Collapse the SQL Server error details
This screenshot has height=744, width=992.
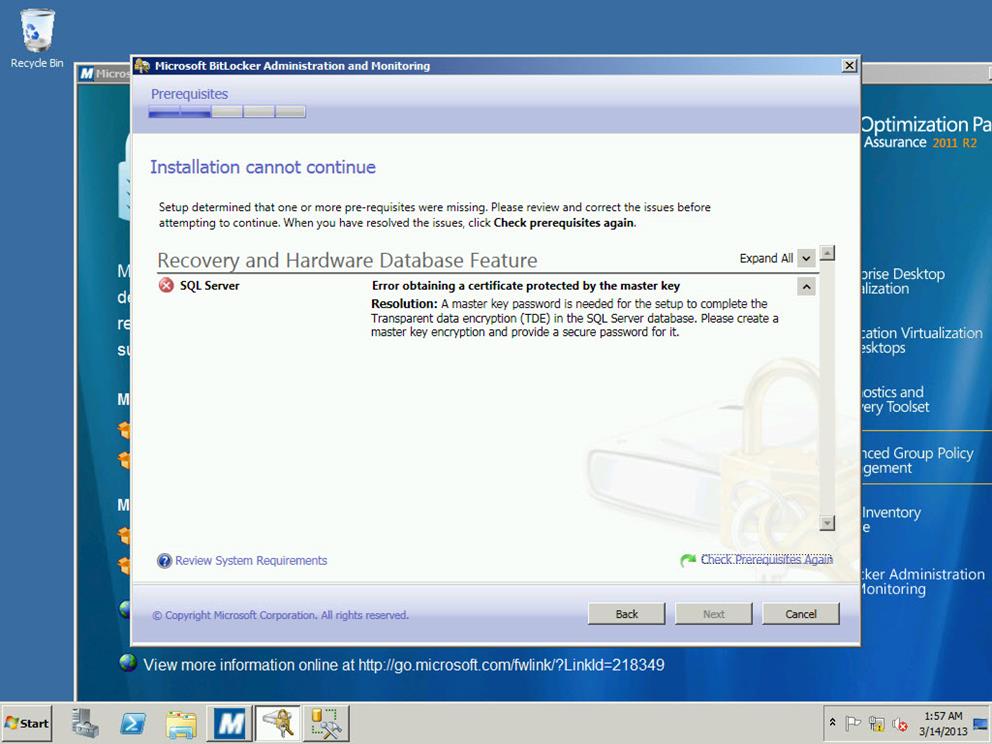coord(806,287)
